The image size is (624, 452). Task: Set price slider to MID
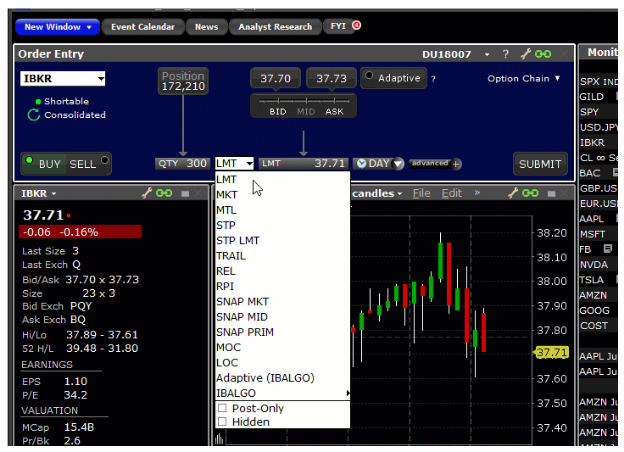pyautogui.click(x=306, y=111)
